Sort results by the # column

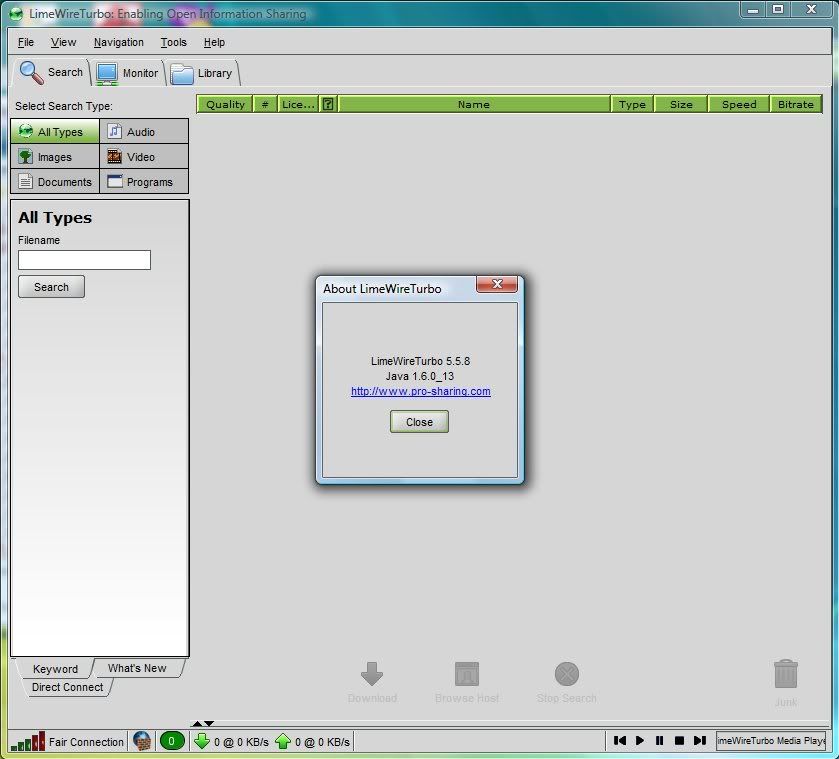tap(265, 104)
